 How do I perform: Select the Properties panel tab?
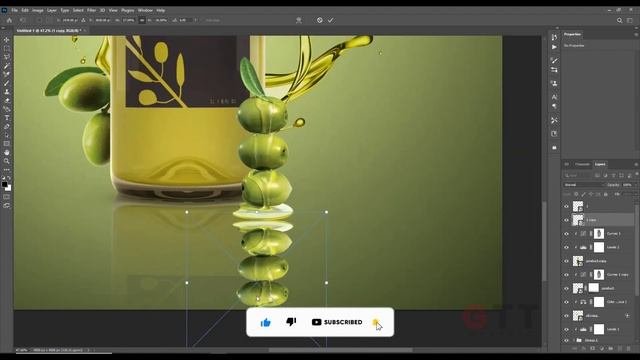[x=573, y=34]
